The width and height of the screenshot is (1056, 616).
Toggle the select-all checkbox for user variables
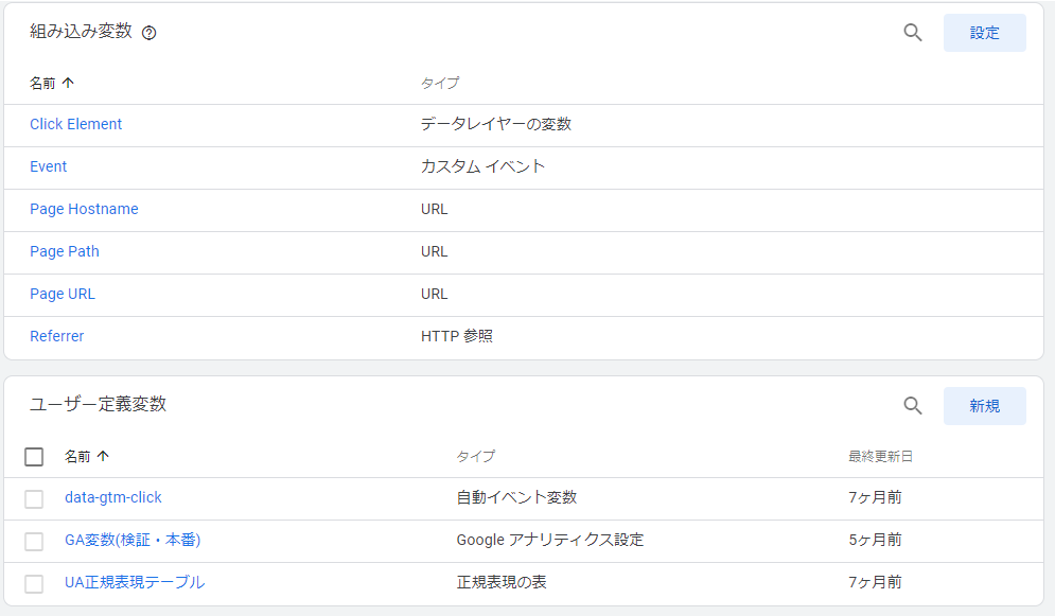pos(34,457)
